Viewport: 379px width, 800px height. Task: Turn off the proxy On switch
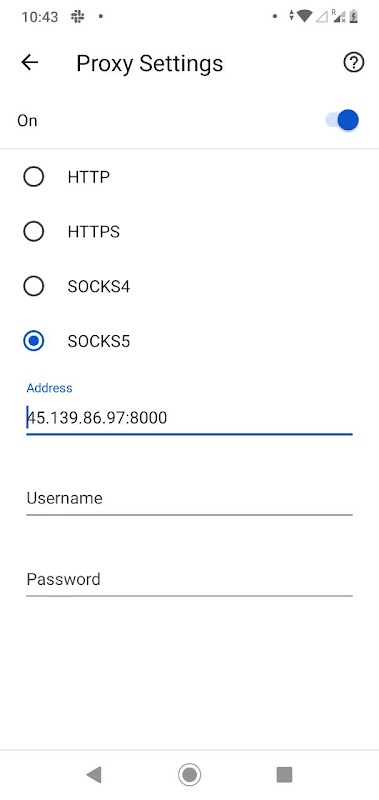(342, 120)
